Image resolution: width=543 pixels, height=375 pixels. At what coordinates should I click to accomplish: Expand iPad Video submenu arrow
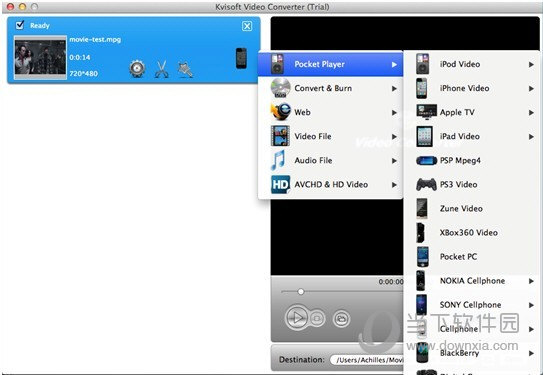(x=531, y=137)
